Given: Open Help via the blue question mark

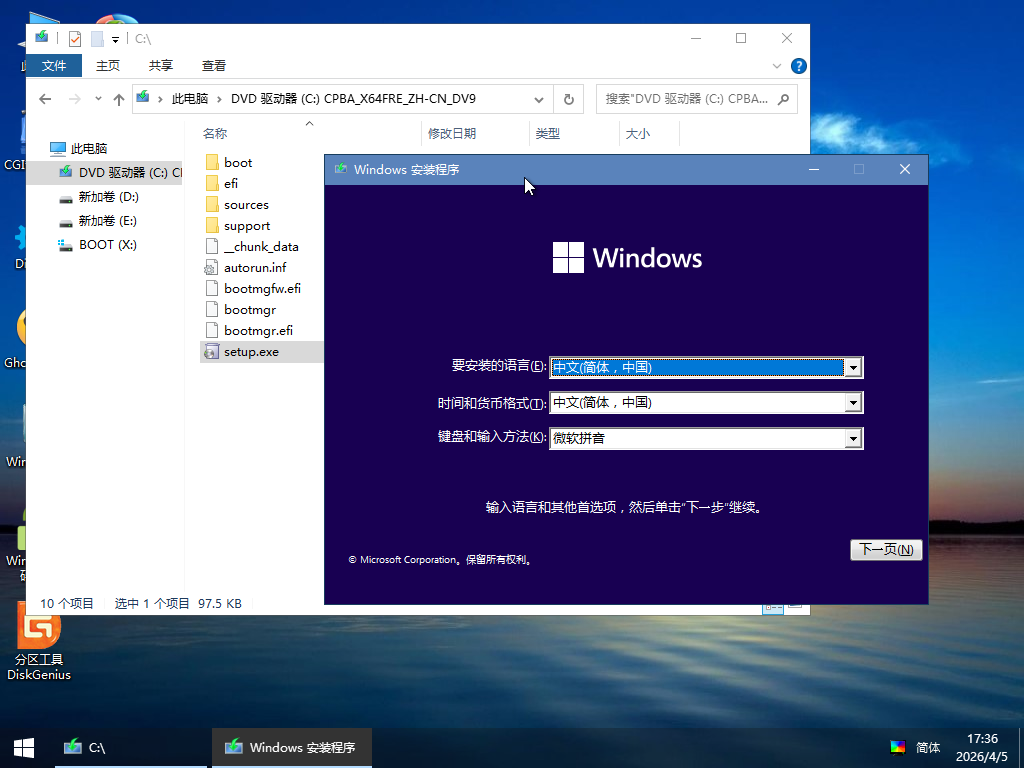Looking at the screenshot, I should click(x=798, y=66).
